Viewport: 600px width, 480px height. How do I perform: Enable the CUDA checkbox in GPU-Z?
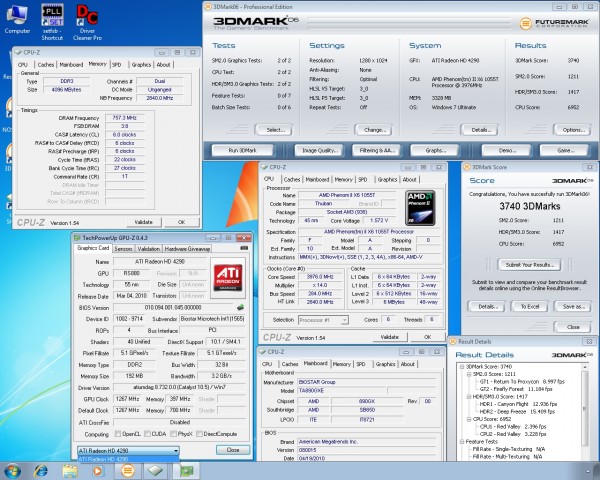pos(147,434)
